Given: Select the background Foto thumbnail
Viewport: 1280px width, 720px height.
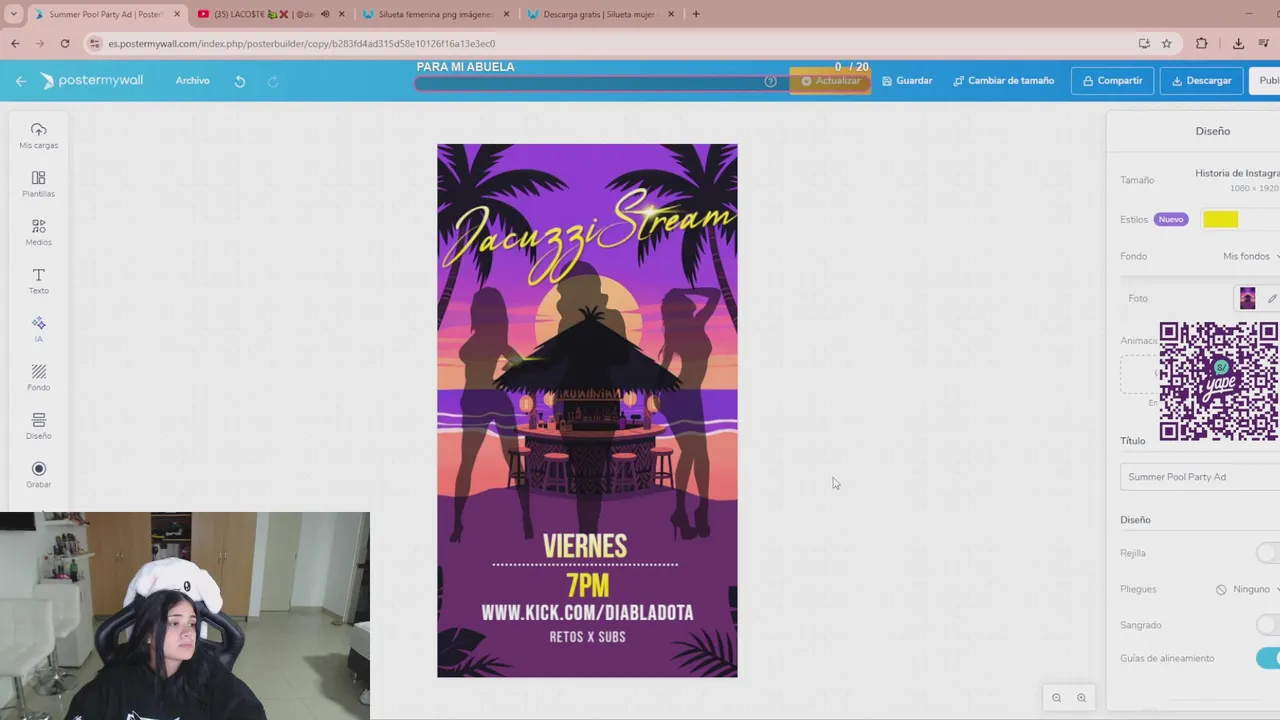Looking at the screenshot, I should [1247, 298].
